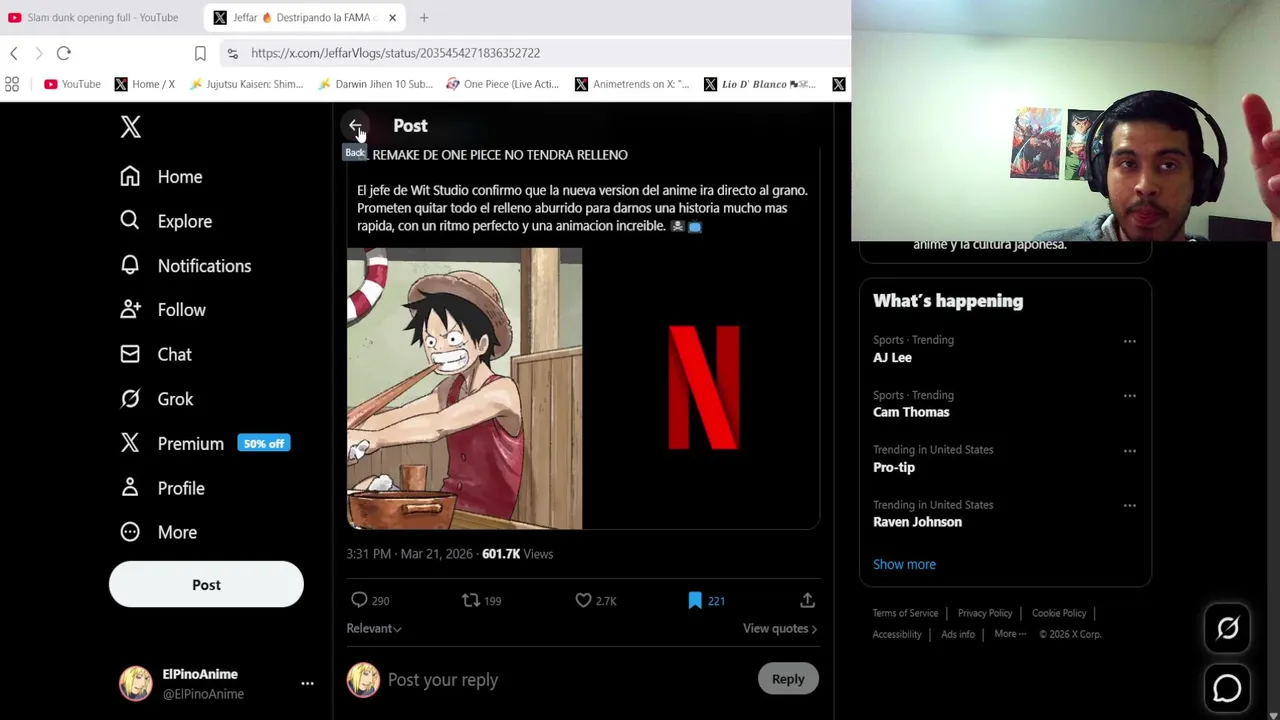This screenshot has width=1280, height=720.
Task: Open the Darwin Jihen bookmark
Action: [x=375, y=84]
